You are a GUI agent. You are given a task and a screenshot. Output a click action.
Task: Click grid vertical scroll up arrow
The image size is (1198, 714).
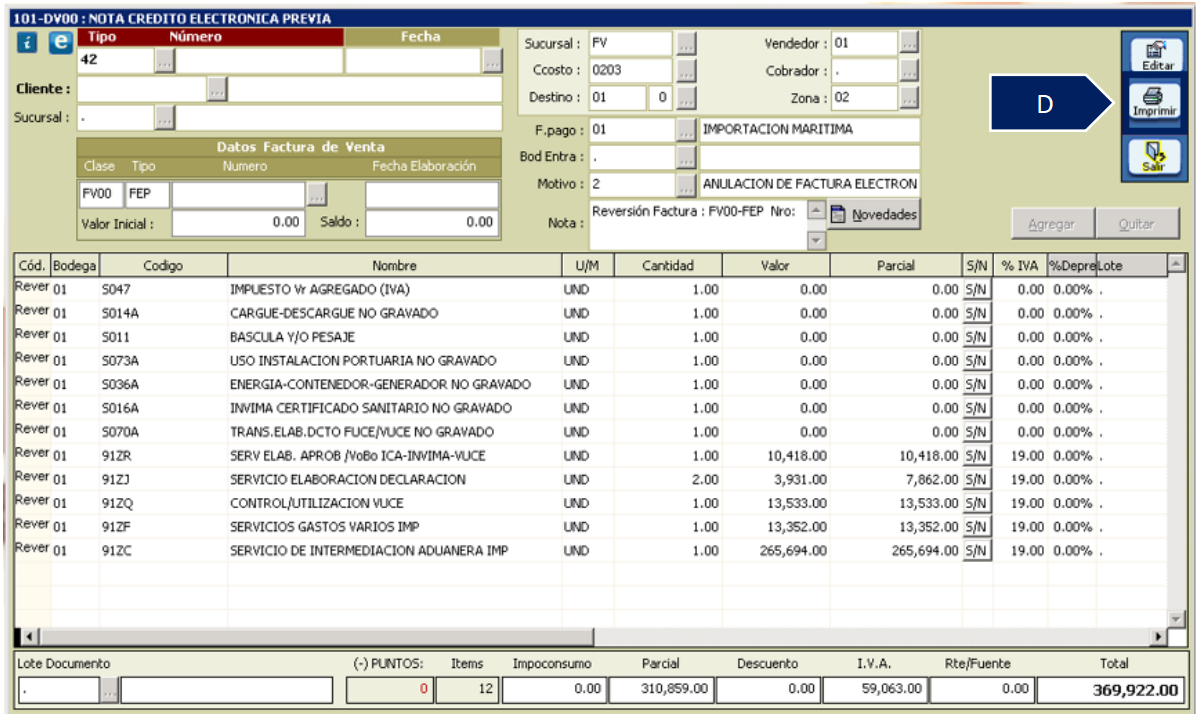coord(1177,264)
